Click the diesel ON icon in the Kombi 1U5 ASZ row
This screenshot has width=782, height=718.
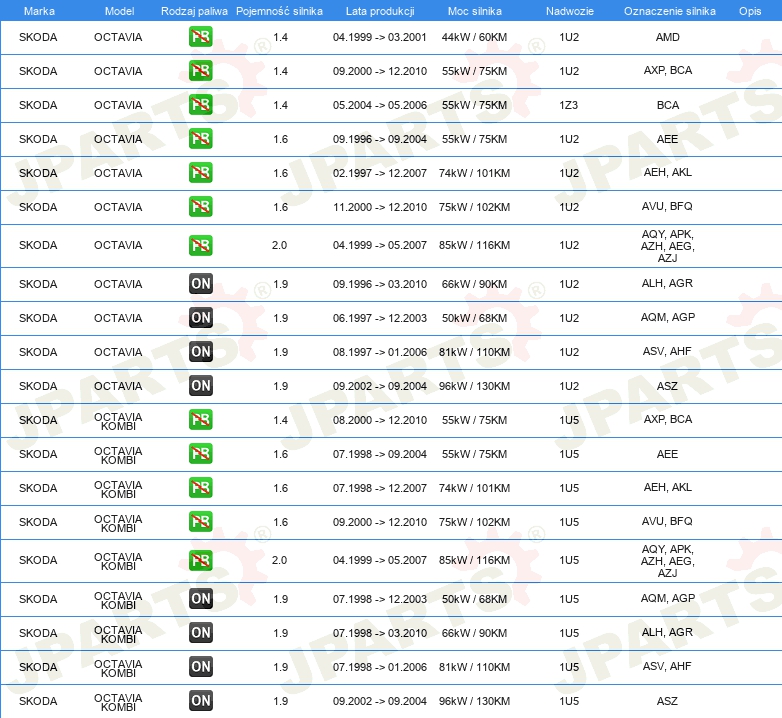[x=200, y=701]
